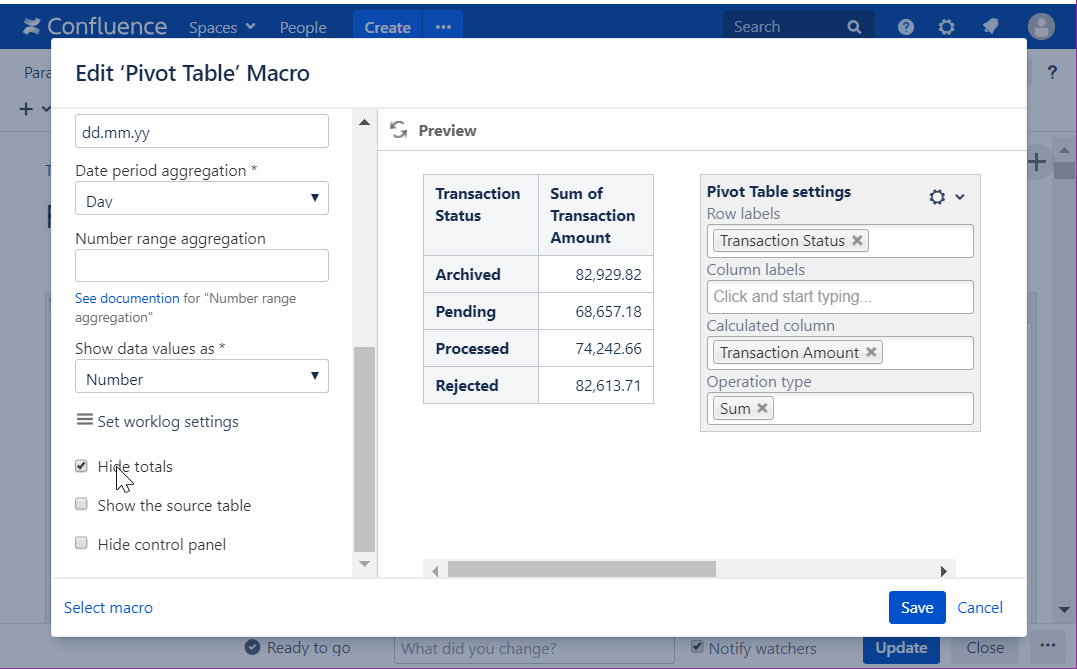Open the See documentation link
The image size is (1077, 669).
(x=126, y=297)
